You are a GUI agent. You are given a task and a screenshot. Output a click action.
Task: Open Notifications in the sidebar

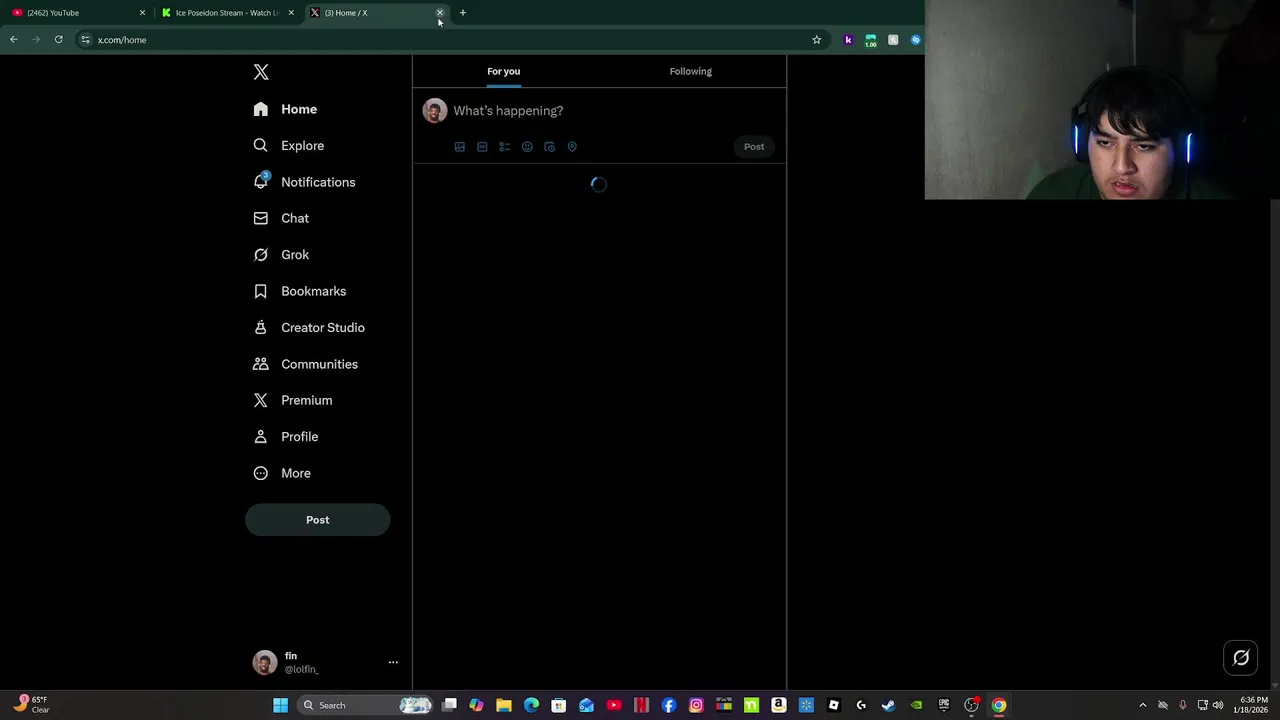point(304,182)
